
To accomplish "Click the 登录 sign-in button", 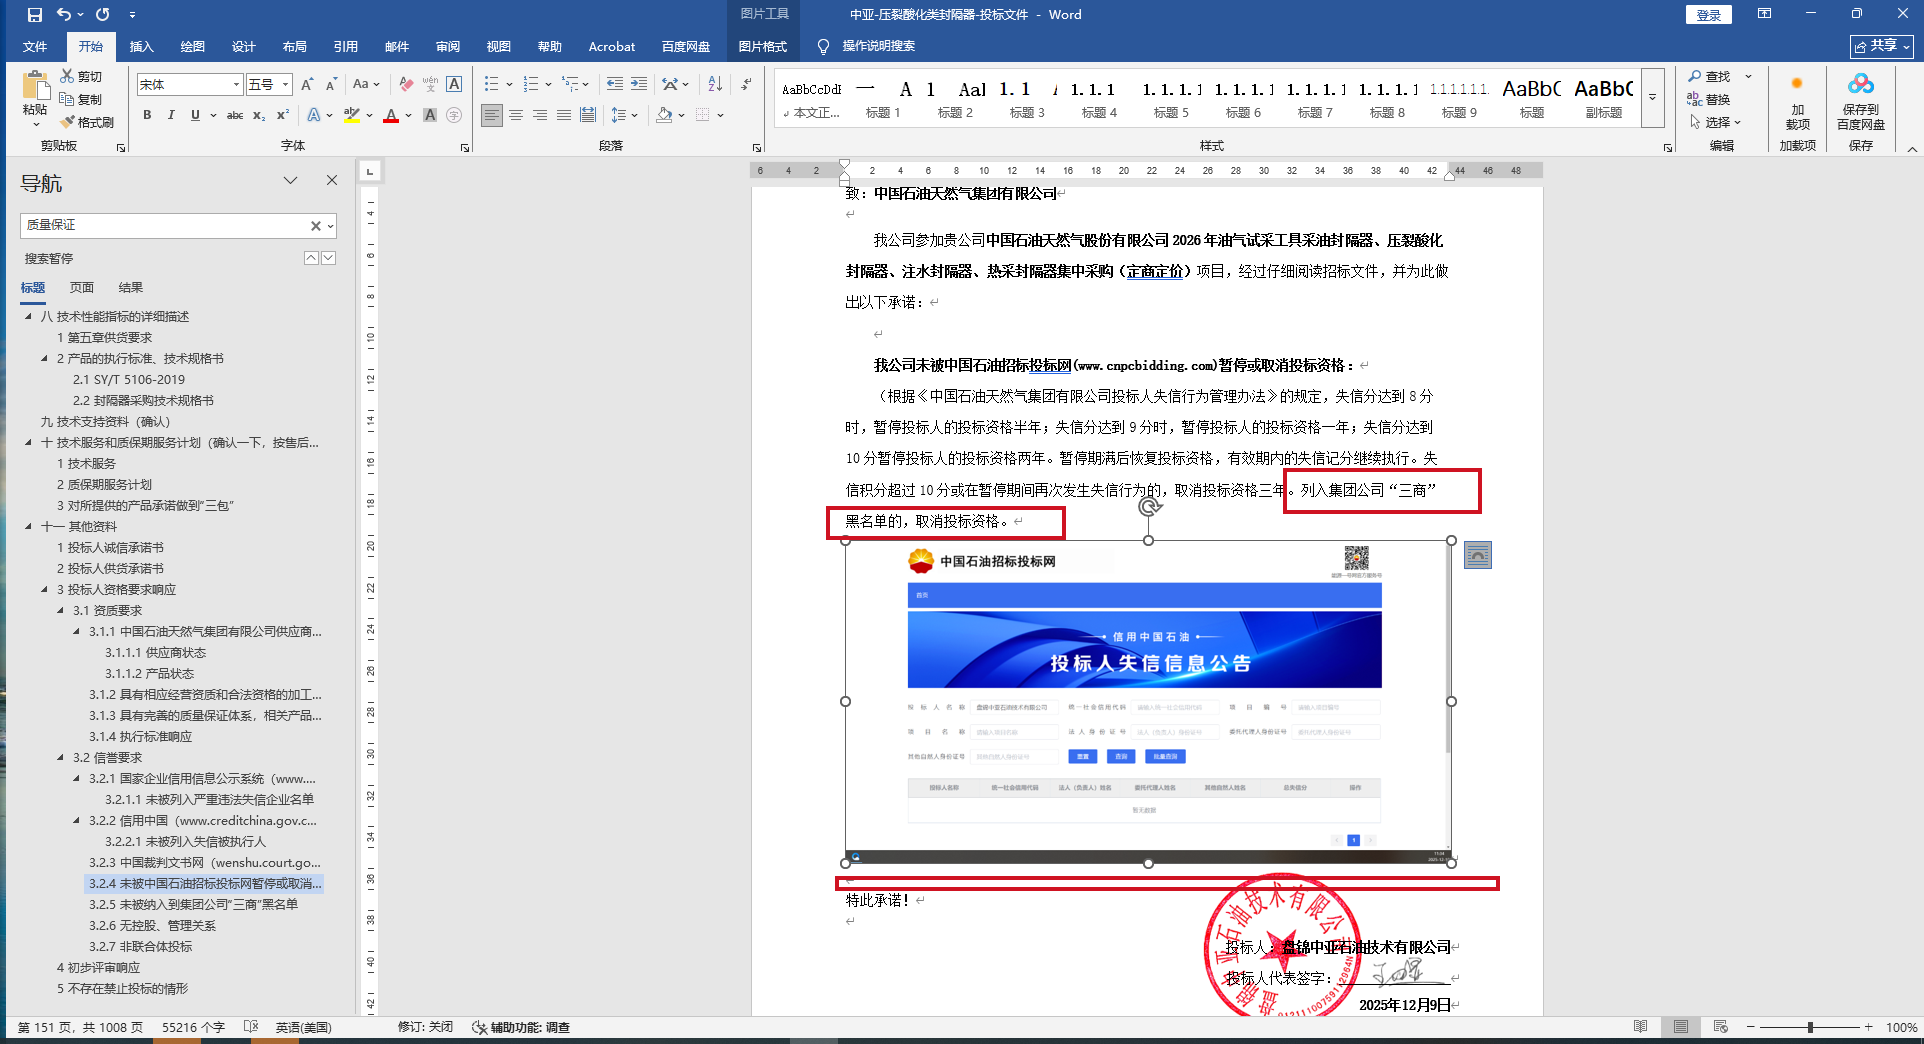I will point(1708,15).
